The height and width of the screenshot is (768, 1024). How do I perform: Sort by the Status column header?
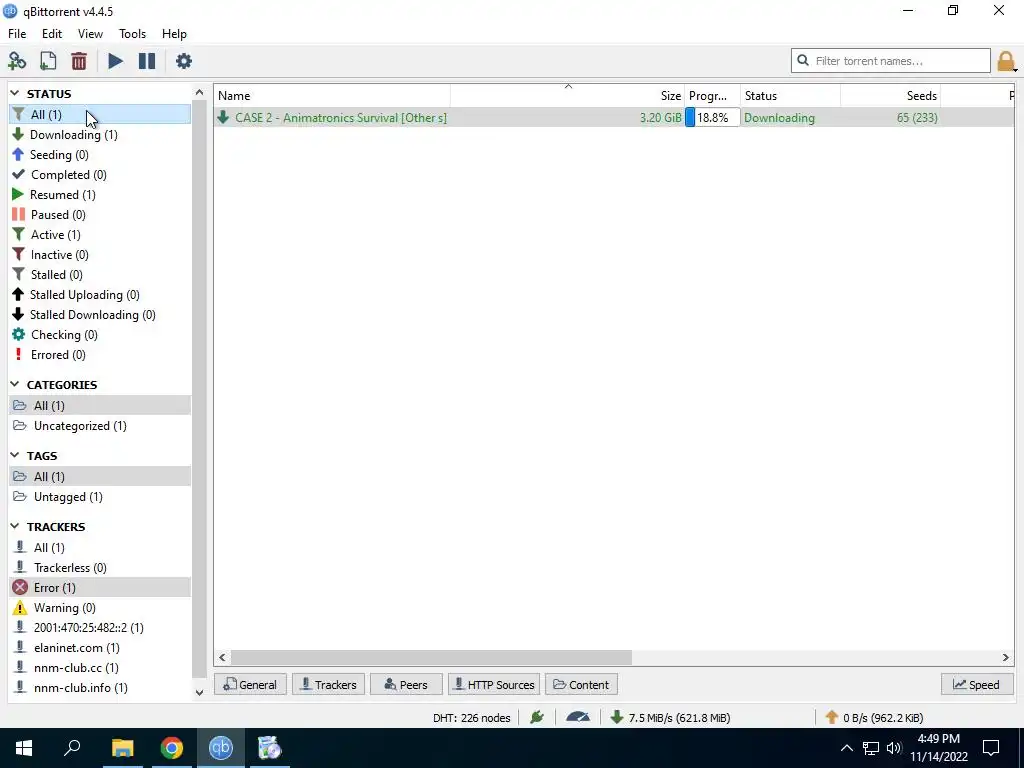(x=790, y=95)
